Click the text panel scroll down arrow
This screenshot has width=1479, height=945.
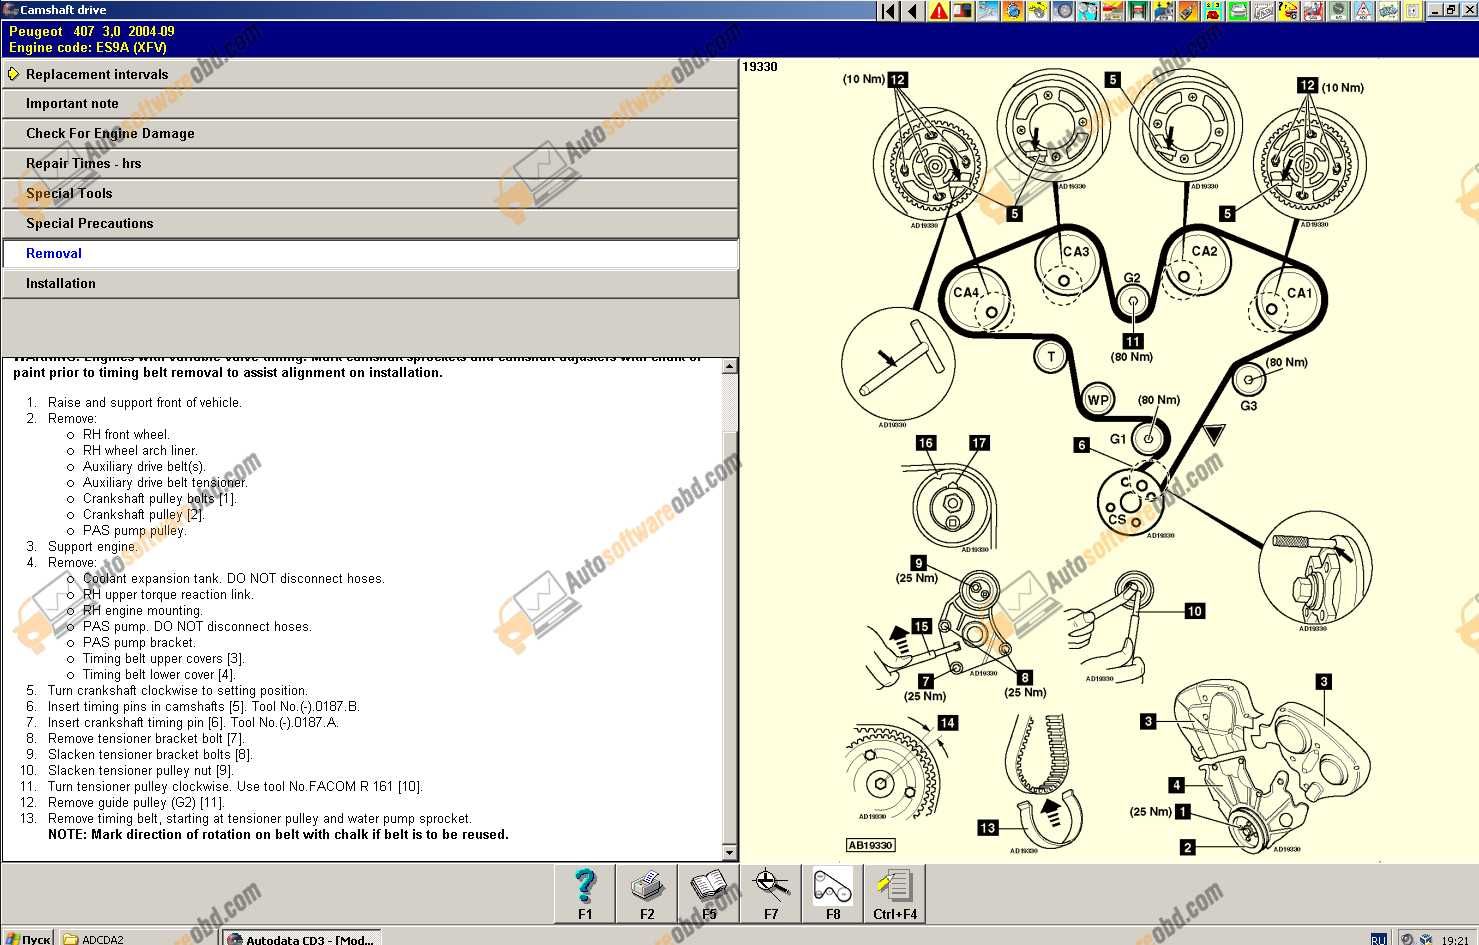point(729,853)
